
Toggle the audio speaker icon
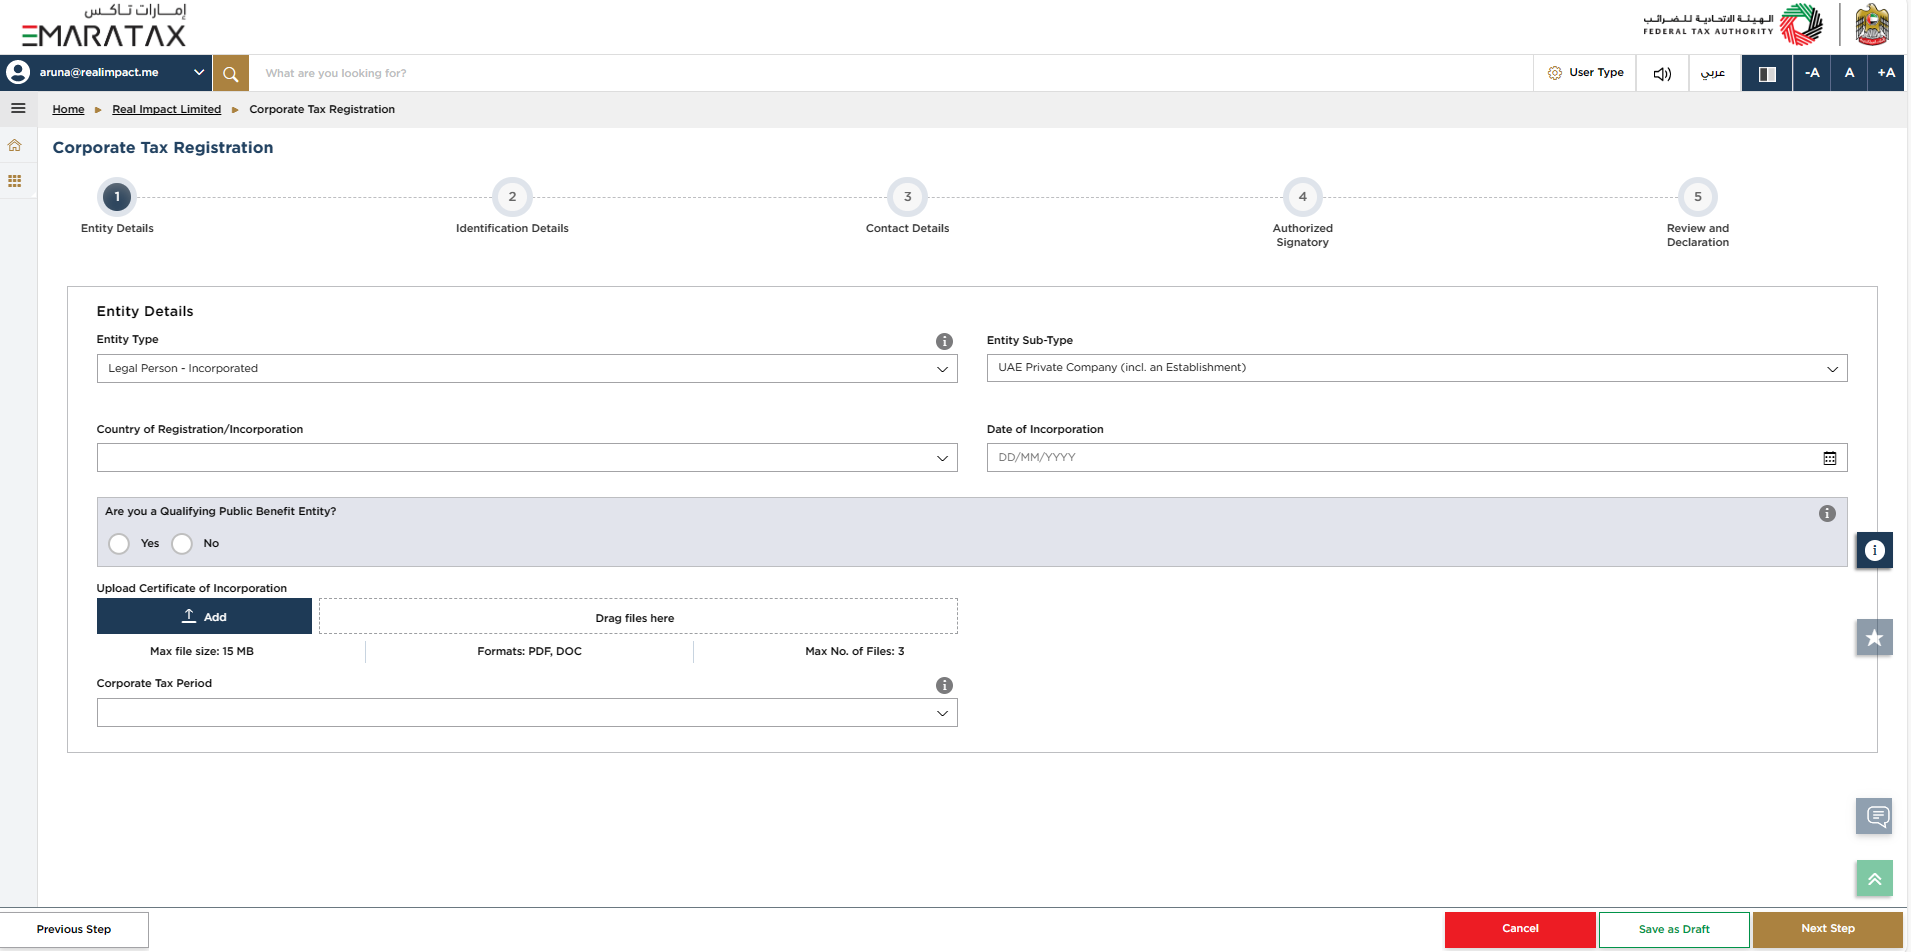pyautogui.click(x=1662, y=73)
